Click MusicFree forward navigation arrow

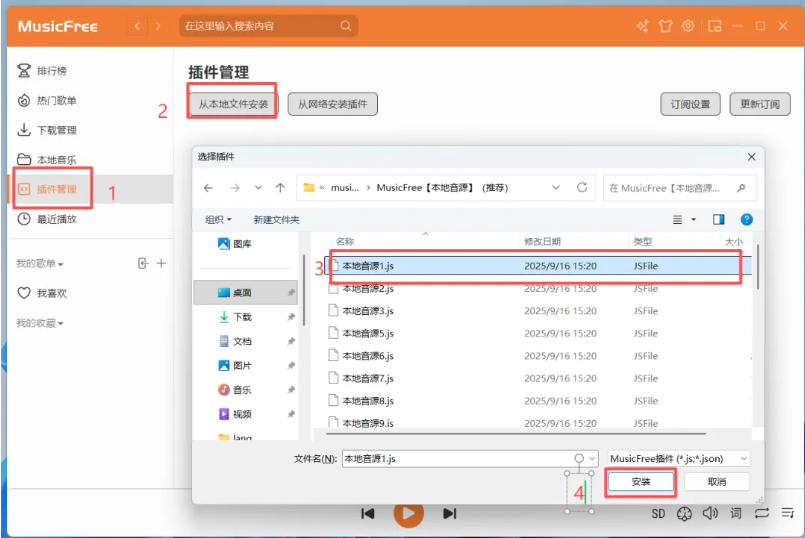[x=158, y=26]
